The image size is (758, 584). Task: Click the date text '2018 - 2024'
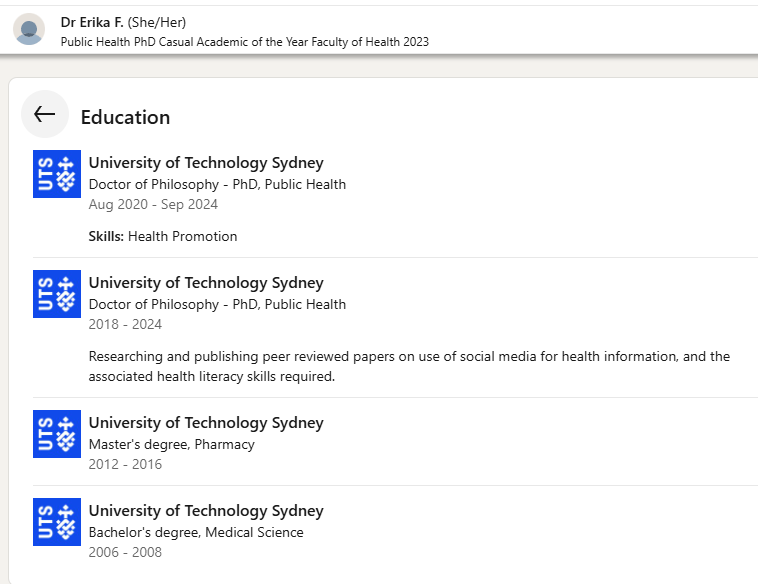pyautogui.click(x=125, y=324)
